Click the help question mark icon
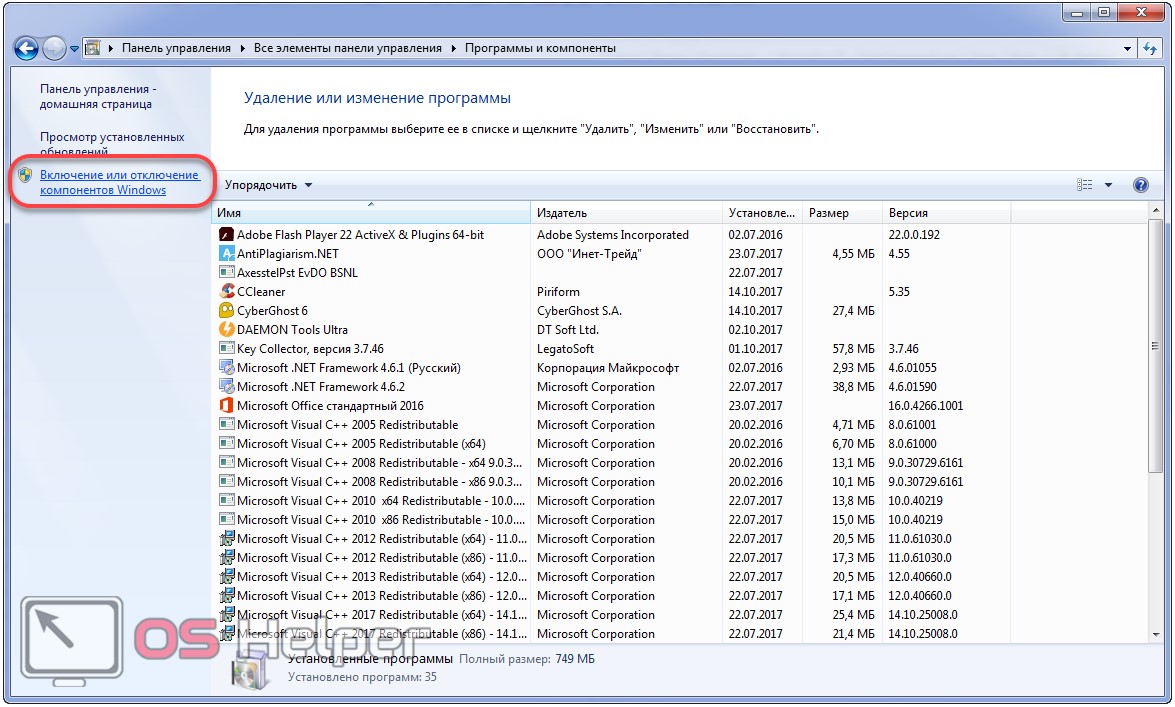 1141,185
